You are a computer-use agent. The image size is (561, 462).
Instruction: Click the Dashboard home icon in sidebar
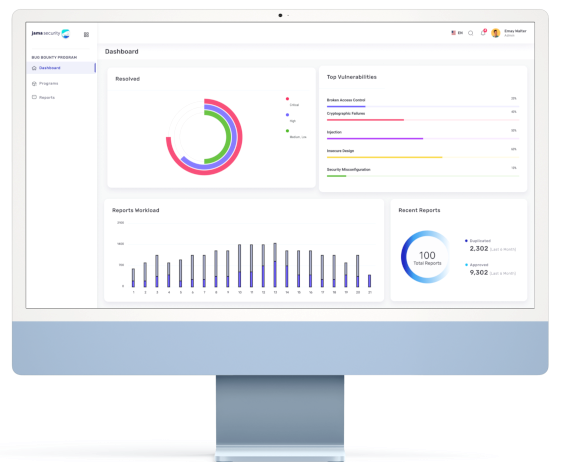[x=34, y=68]
